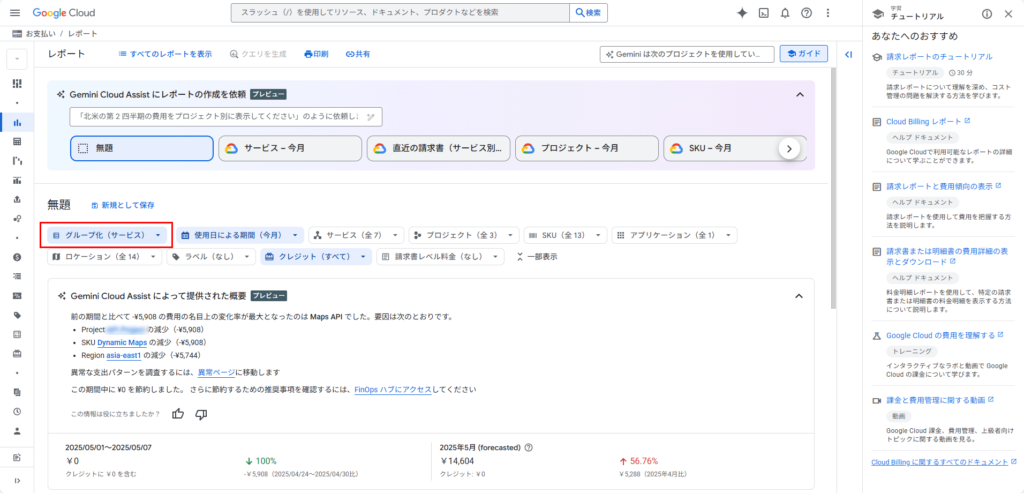Click すべてのレポートを表示
This screenshot has width=1024, height=493.
[x=165, y=54]
